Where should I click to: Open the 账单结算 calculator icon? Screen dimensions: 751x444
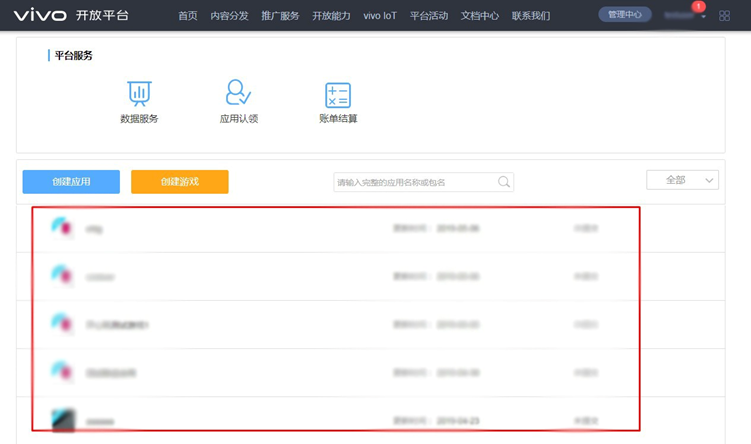338,94
